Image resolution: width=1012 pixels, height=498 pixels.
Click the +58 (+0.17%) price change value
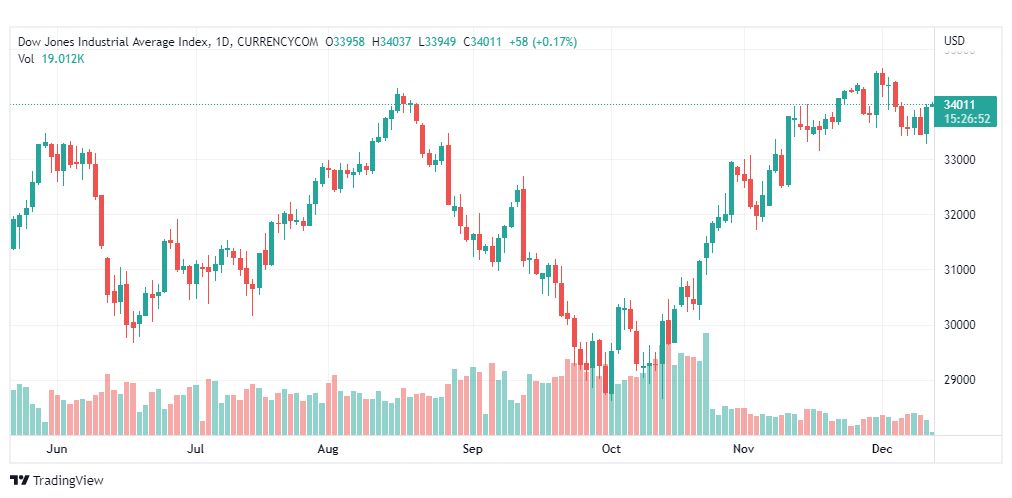[543, 41]
